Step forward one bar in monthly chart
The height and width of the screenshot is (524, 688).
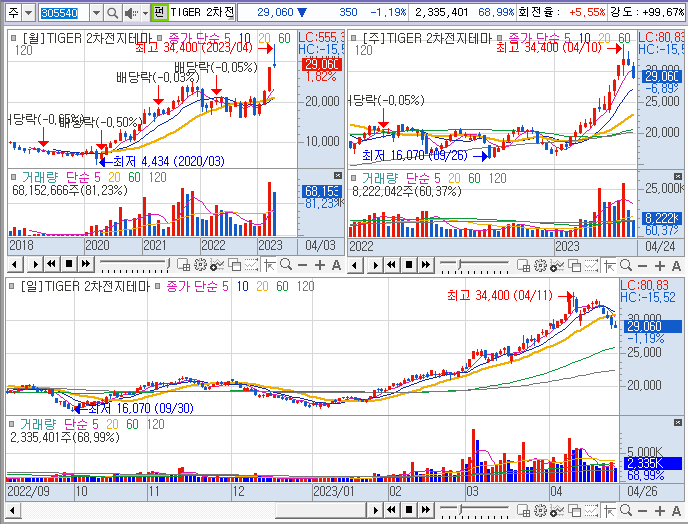[x=36, y=264]
